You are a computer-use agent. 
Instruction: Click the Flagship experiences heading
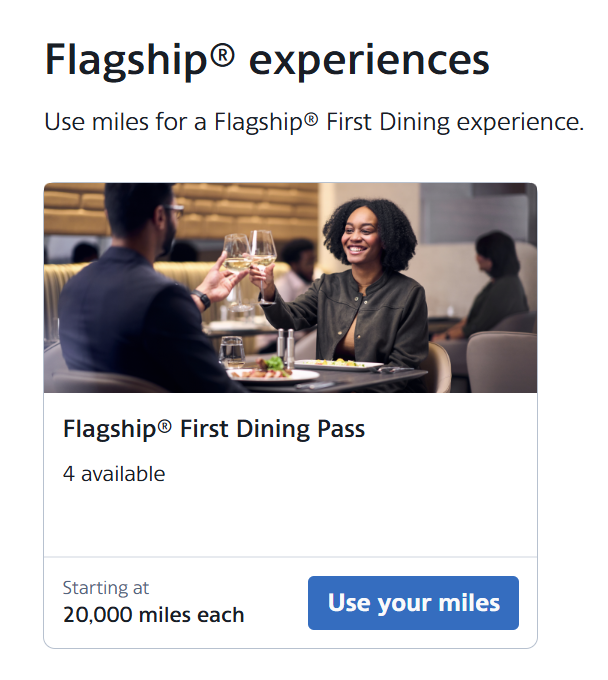[267, 60]
